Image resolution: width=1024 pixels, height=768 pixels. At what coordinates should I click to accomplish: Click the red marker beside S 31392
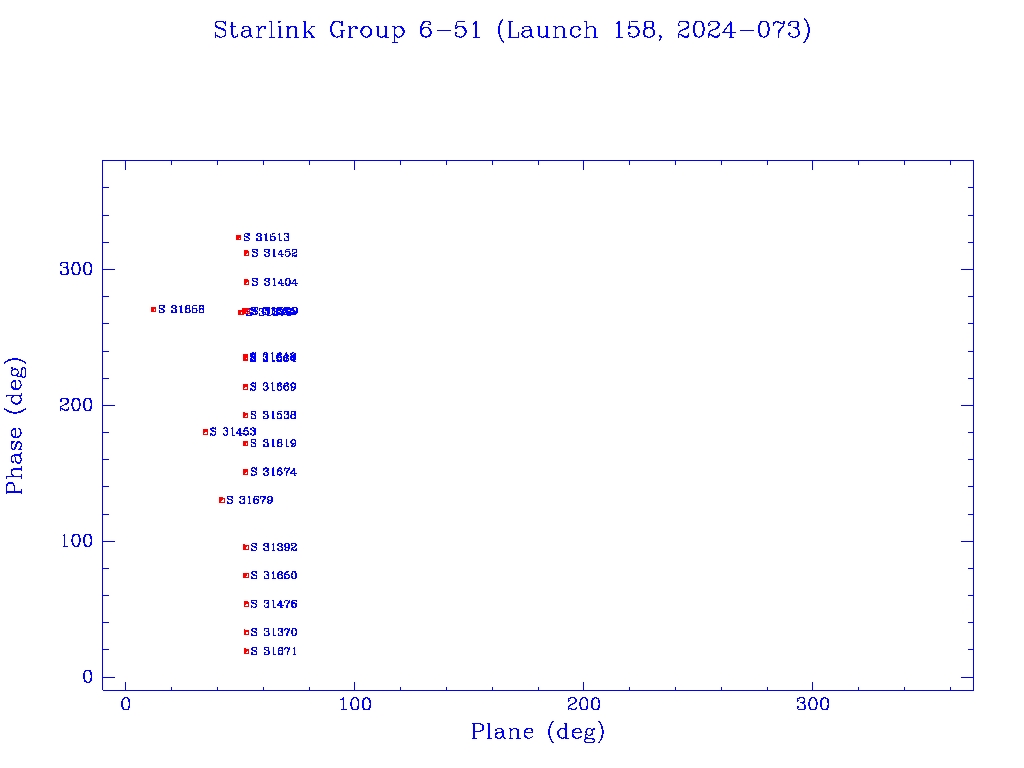point(246,547)
